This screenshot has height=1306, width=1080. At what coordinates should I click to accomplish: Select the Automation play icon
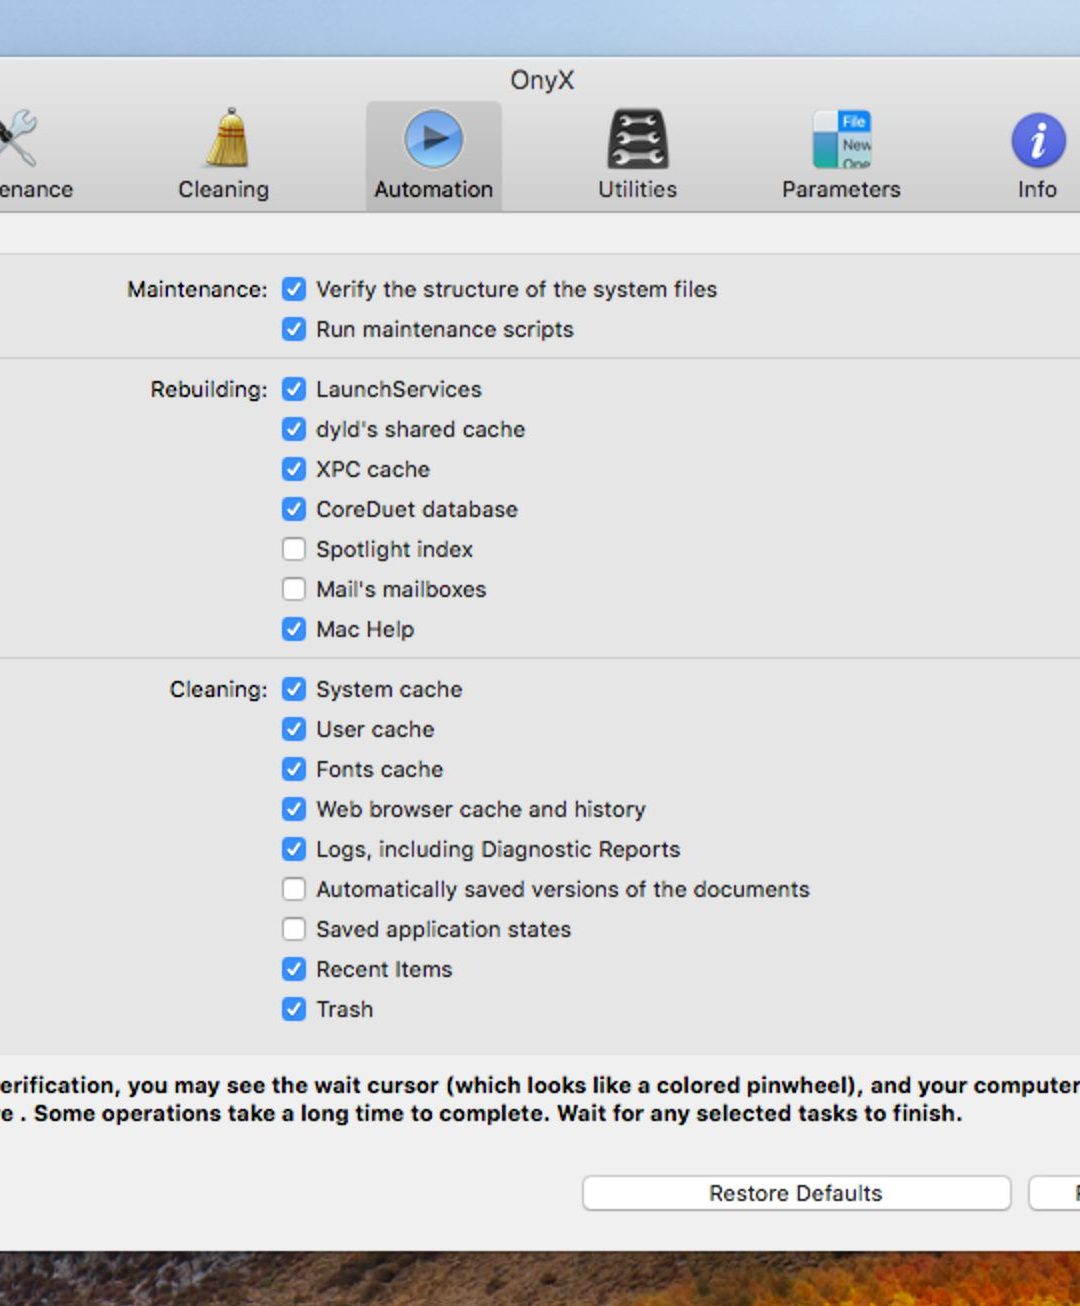433,138
